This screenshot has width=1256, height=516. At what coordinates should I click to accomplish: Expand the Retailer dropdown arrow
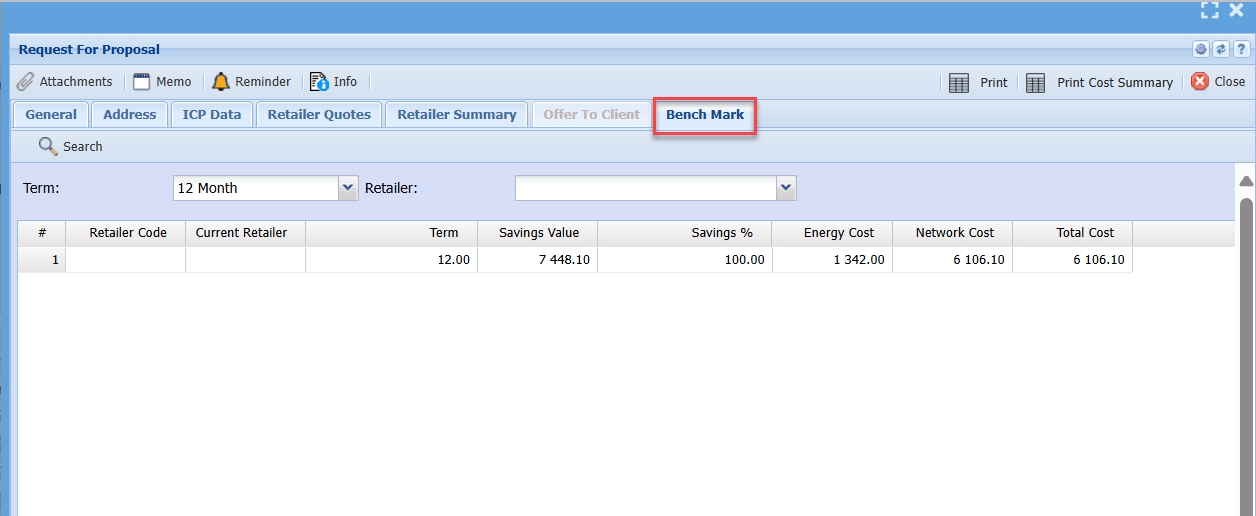tap(786, 187)
